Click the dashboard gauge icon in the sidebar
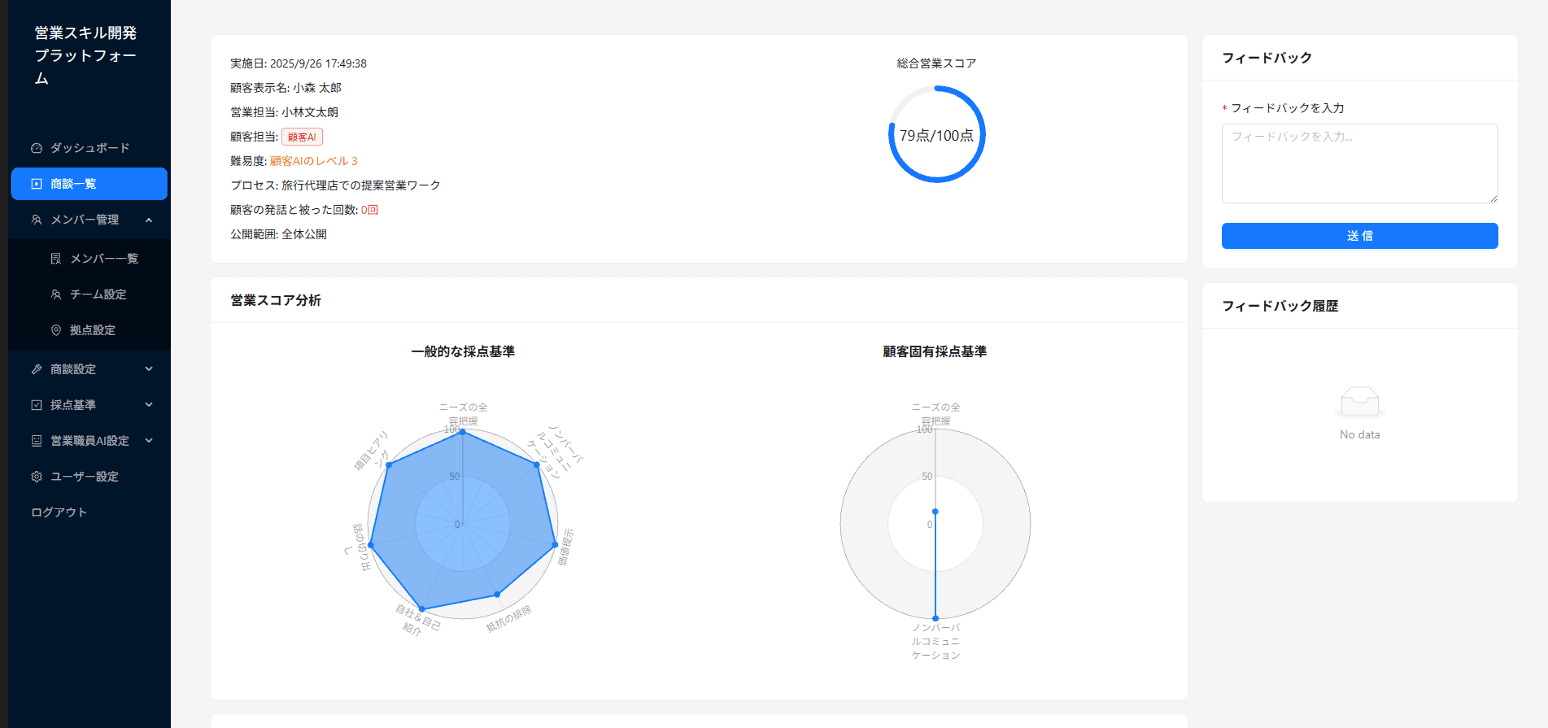The width and height of the screenshot is (1548, 728). pyautogui.click(x=37, y=148)
